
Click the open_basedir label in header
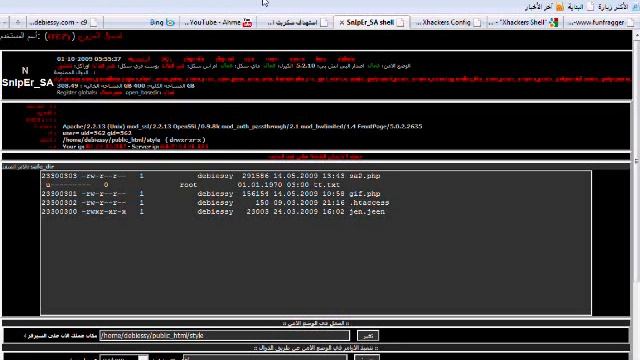(143, 93)
